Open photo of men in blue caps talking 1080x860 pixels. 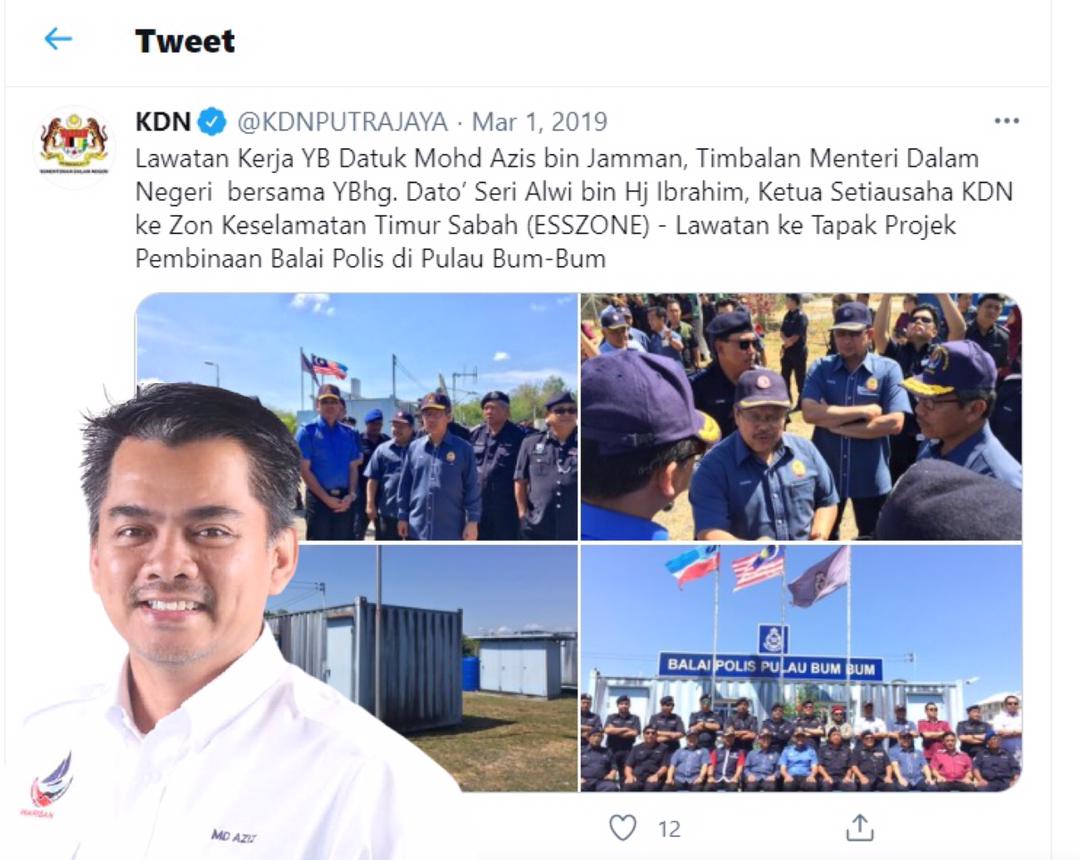click(x=801, y=417)
